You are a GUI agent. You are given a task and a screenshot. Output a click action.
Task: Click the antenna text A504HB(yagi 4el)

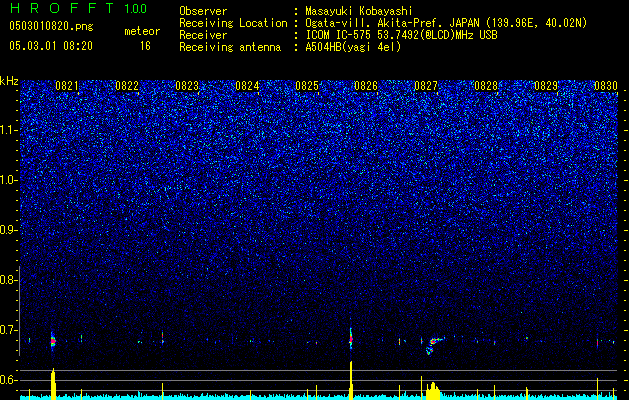pyautogui.click(x=353, y=47)
